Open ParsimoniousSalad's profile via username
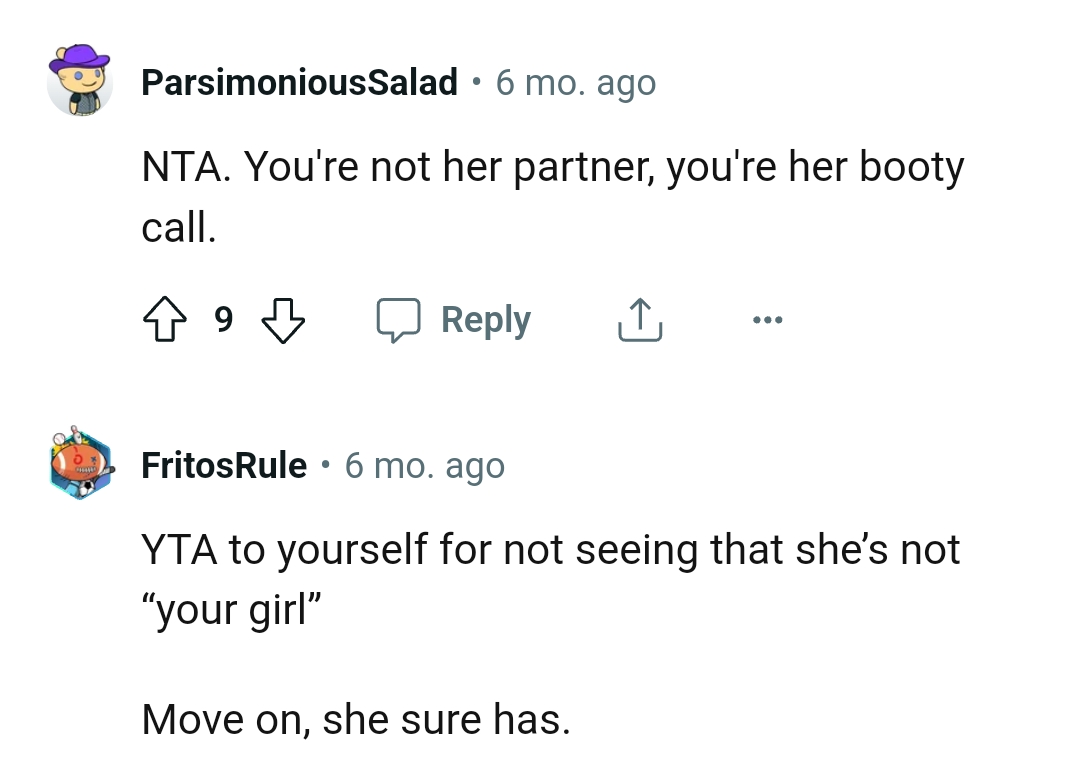Image resolution: width=1080 pixels, height=775 pixels. coord(298,82)
